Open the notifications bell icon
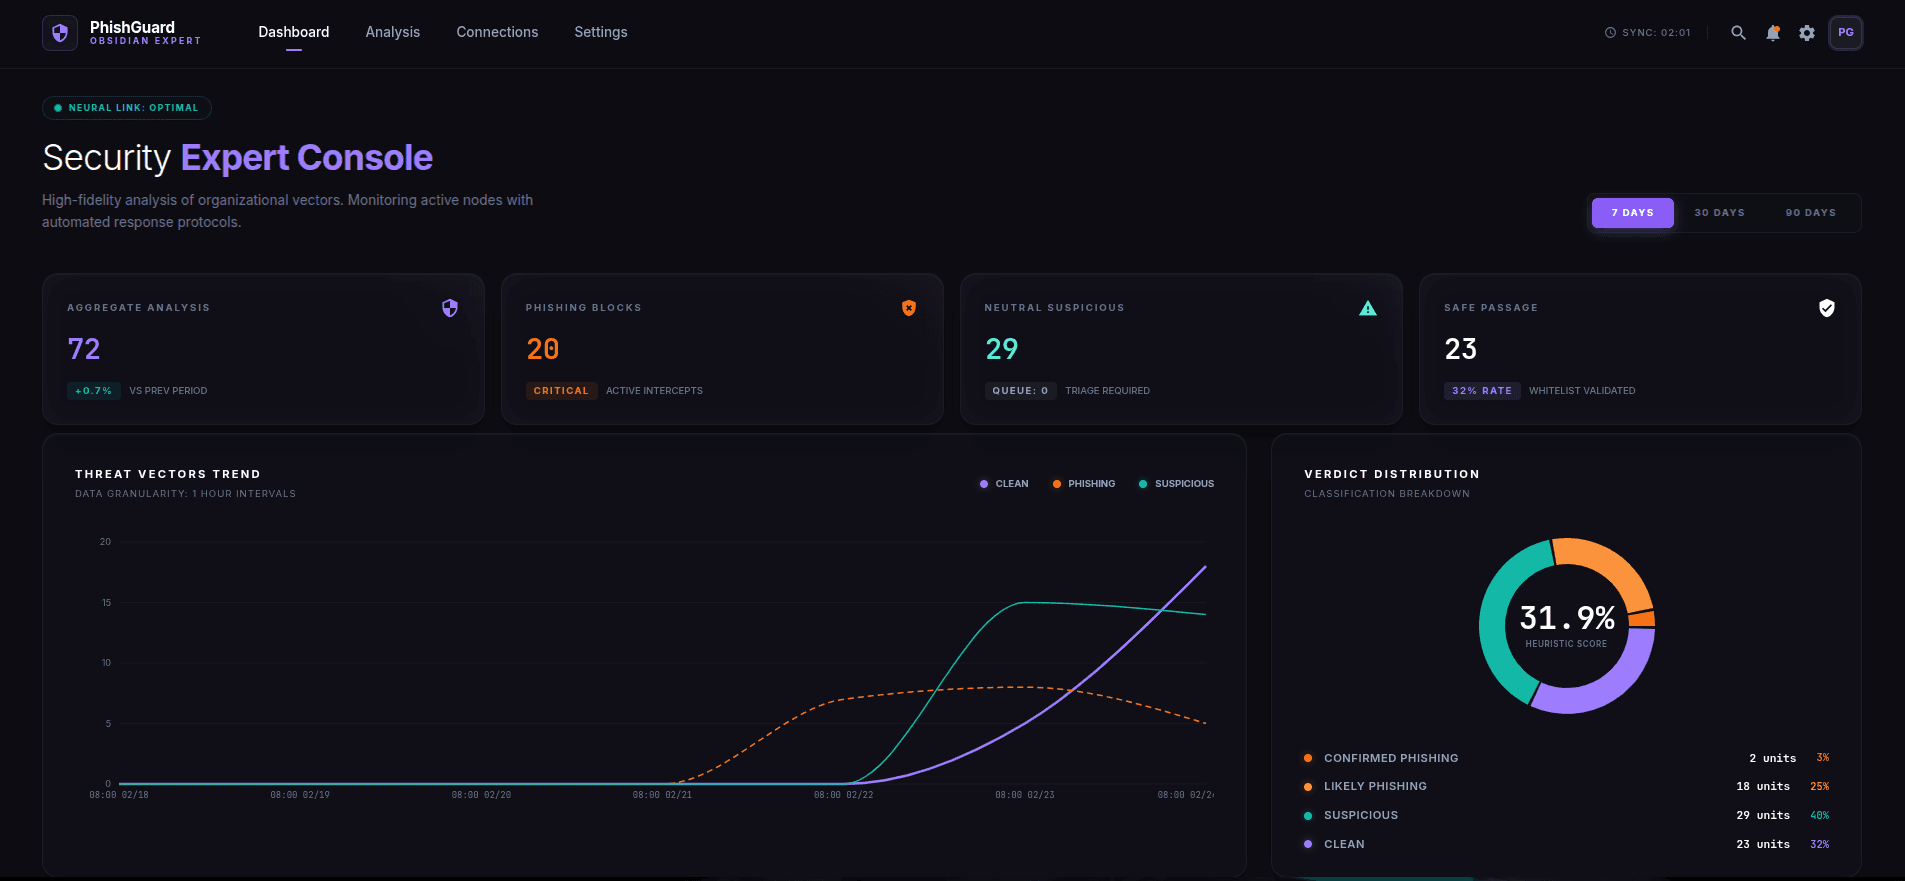This screenshot has height=881, width=1905. click(x=1772, y=33)
